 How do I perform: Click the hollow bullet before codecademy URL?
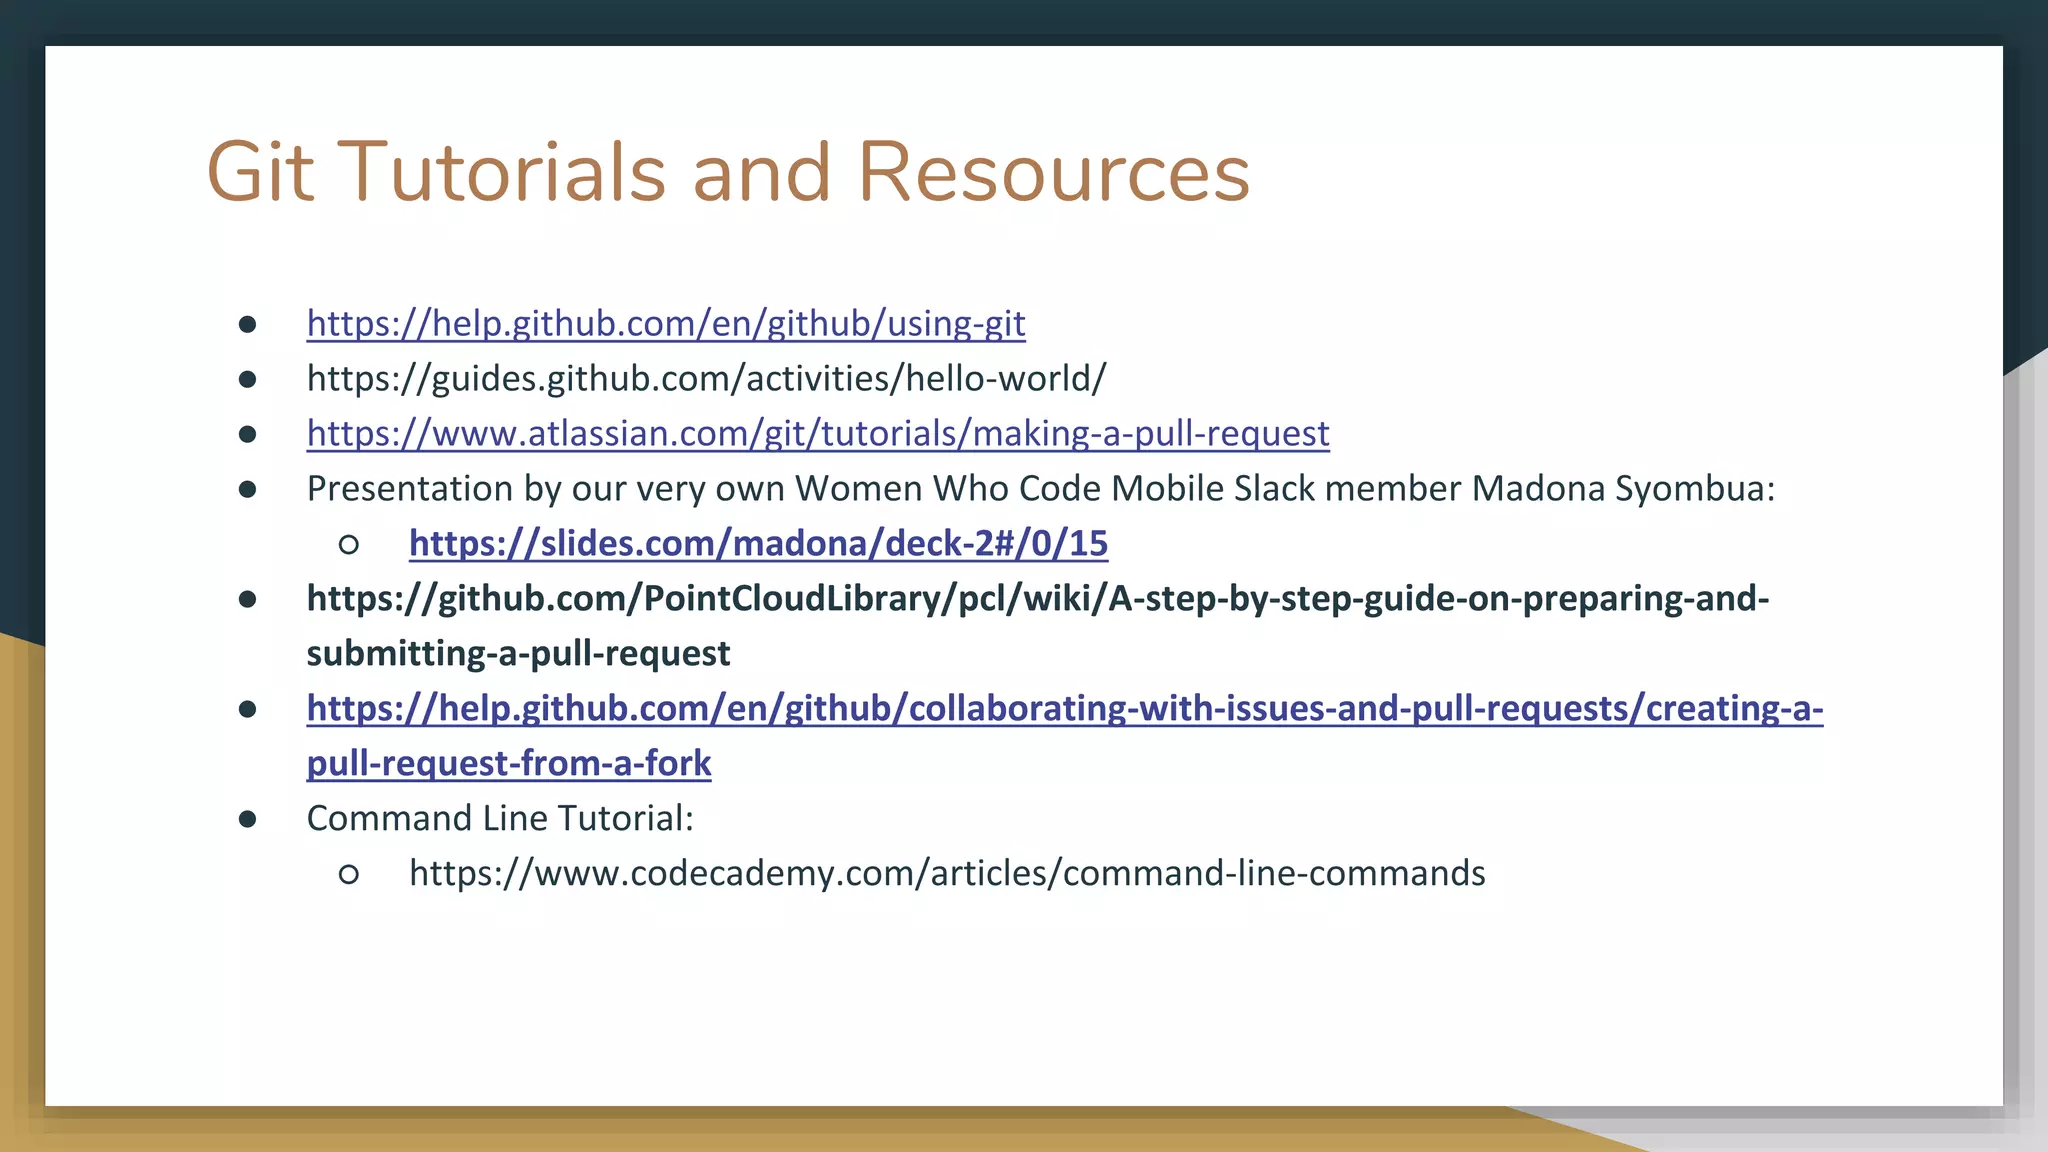click(348, 875)
